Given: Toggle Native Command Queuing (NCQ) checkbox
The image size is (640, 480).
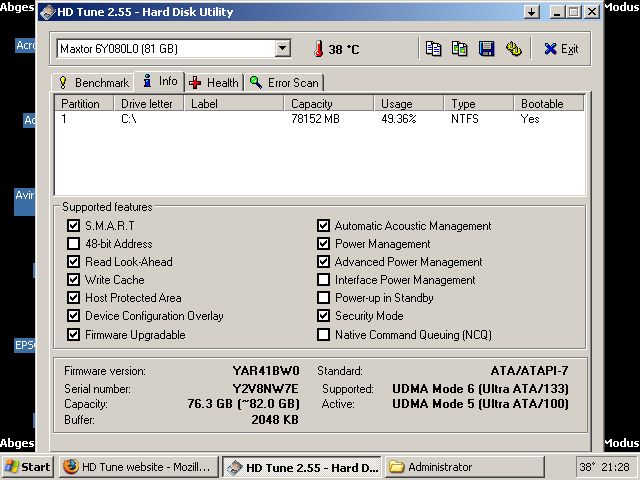Looking at the screenshot, I should [323, 335].
